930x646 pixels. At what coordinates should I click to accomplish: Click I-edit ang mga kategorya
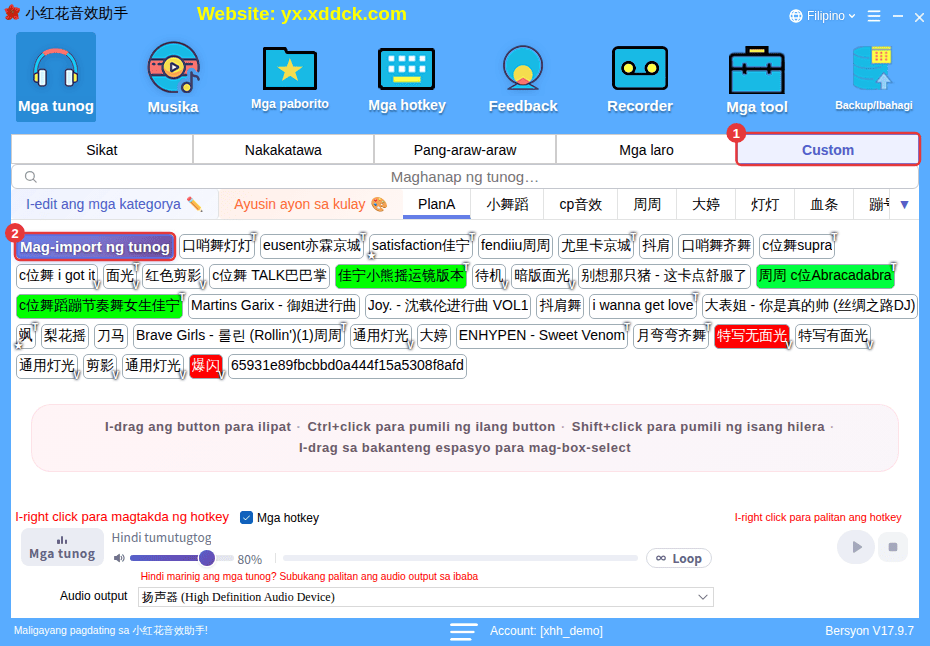pos(114,205)
